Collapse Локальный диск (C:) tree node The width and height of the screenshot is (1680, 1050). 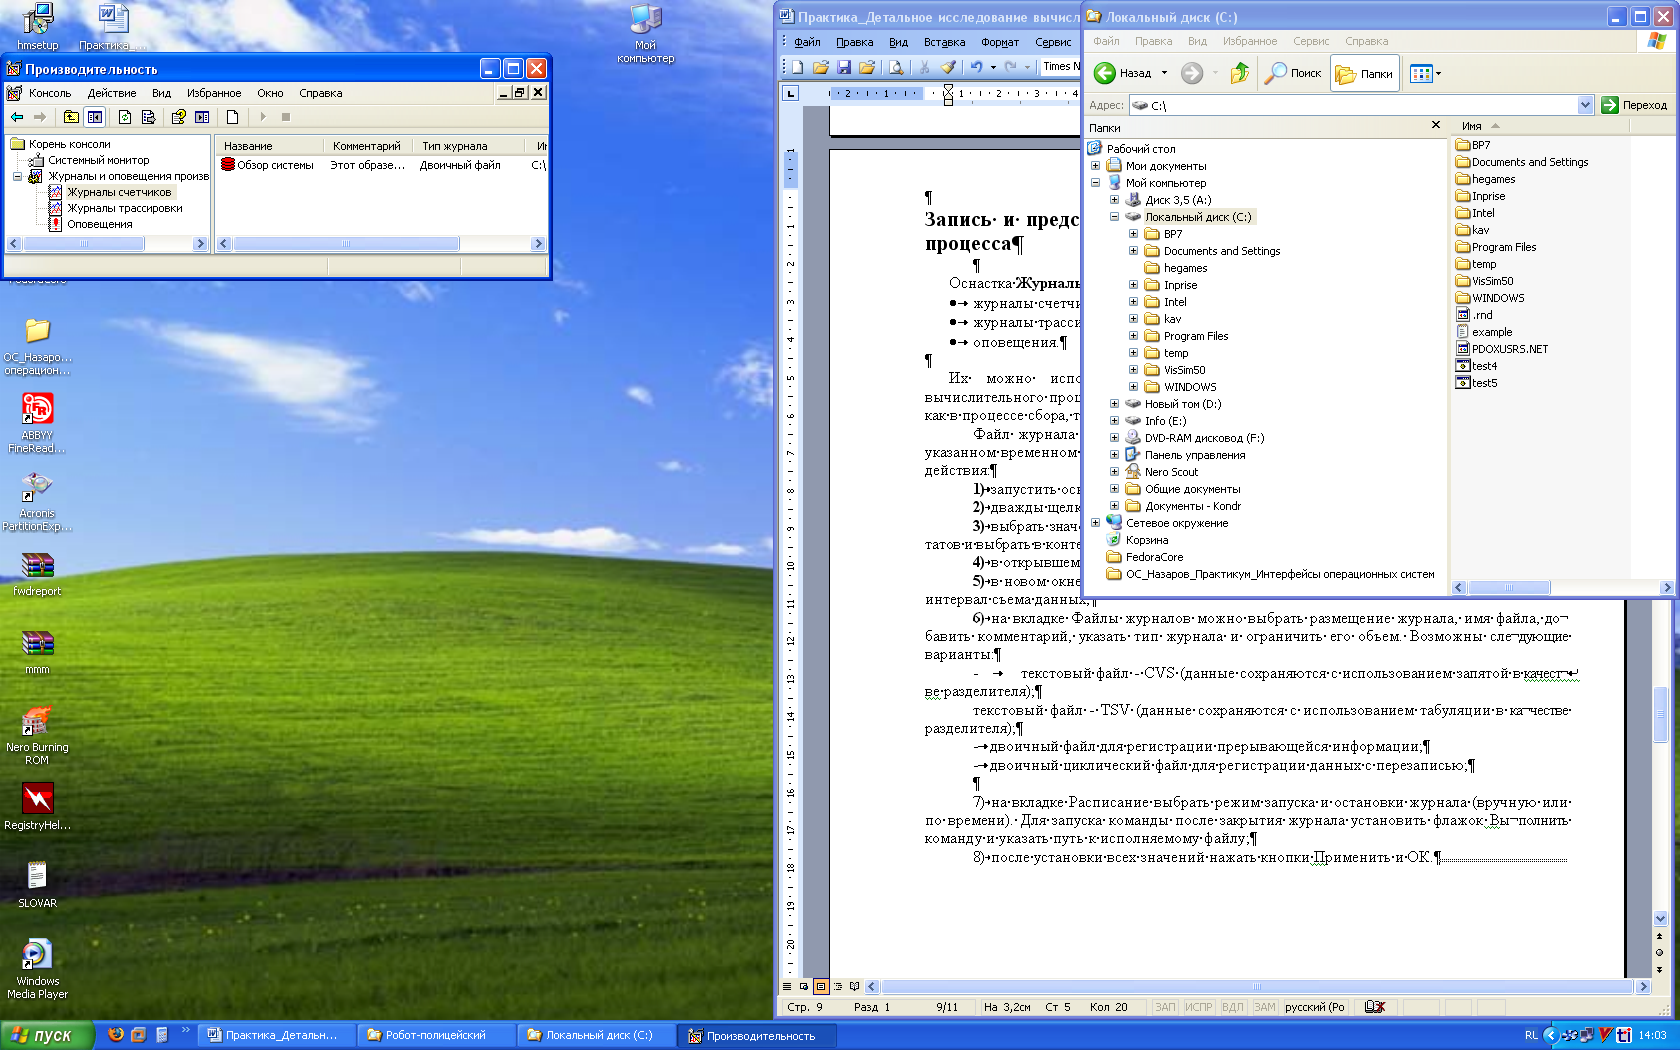click(1114, 216)
